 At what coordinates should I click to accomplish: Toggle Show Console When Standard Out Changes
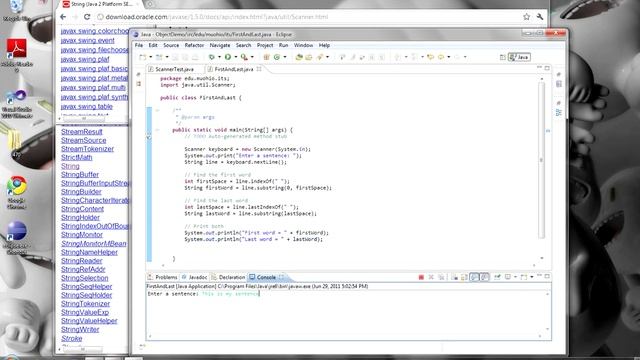coord(474,277)
